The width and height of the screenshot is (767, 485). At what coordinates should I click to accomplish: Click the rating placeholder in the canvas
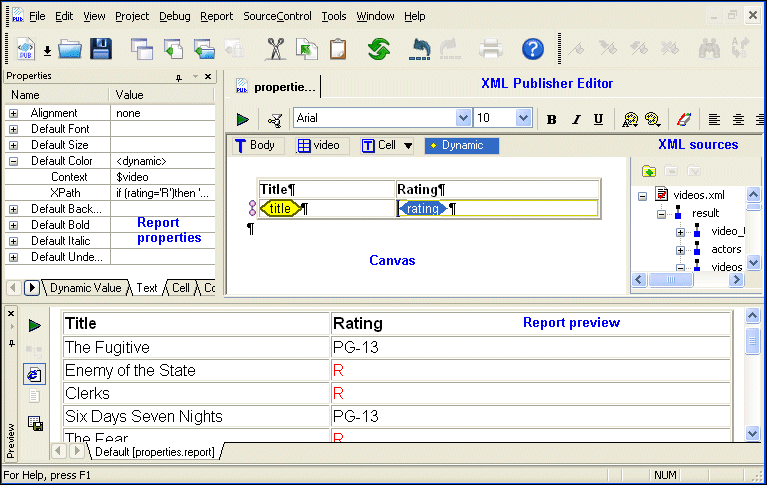pyautogui.click(x=422, y=209)
